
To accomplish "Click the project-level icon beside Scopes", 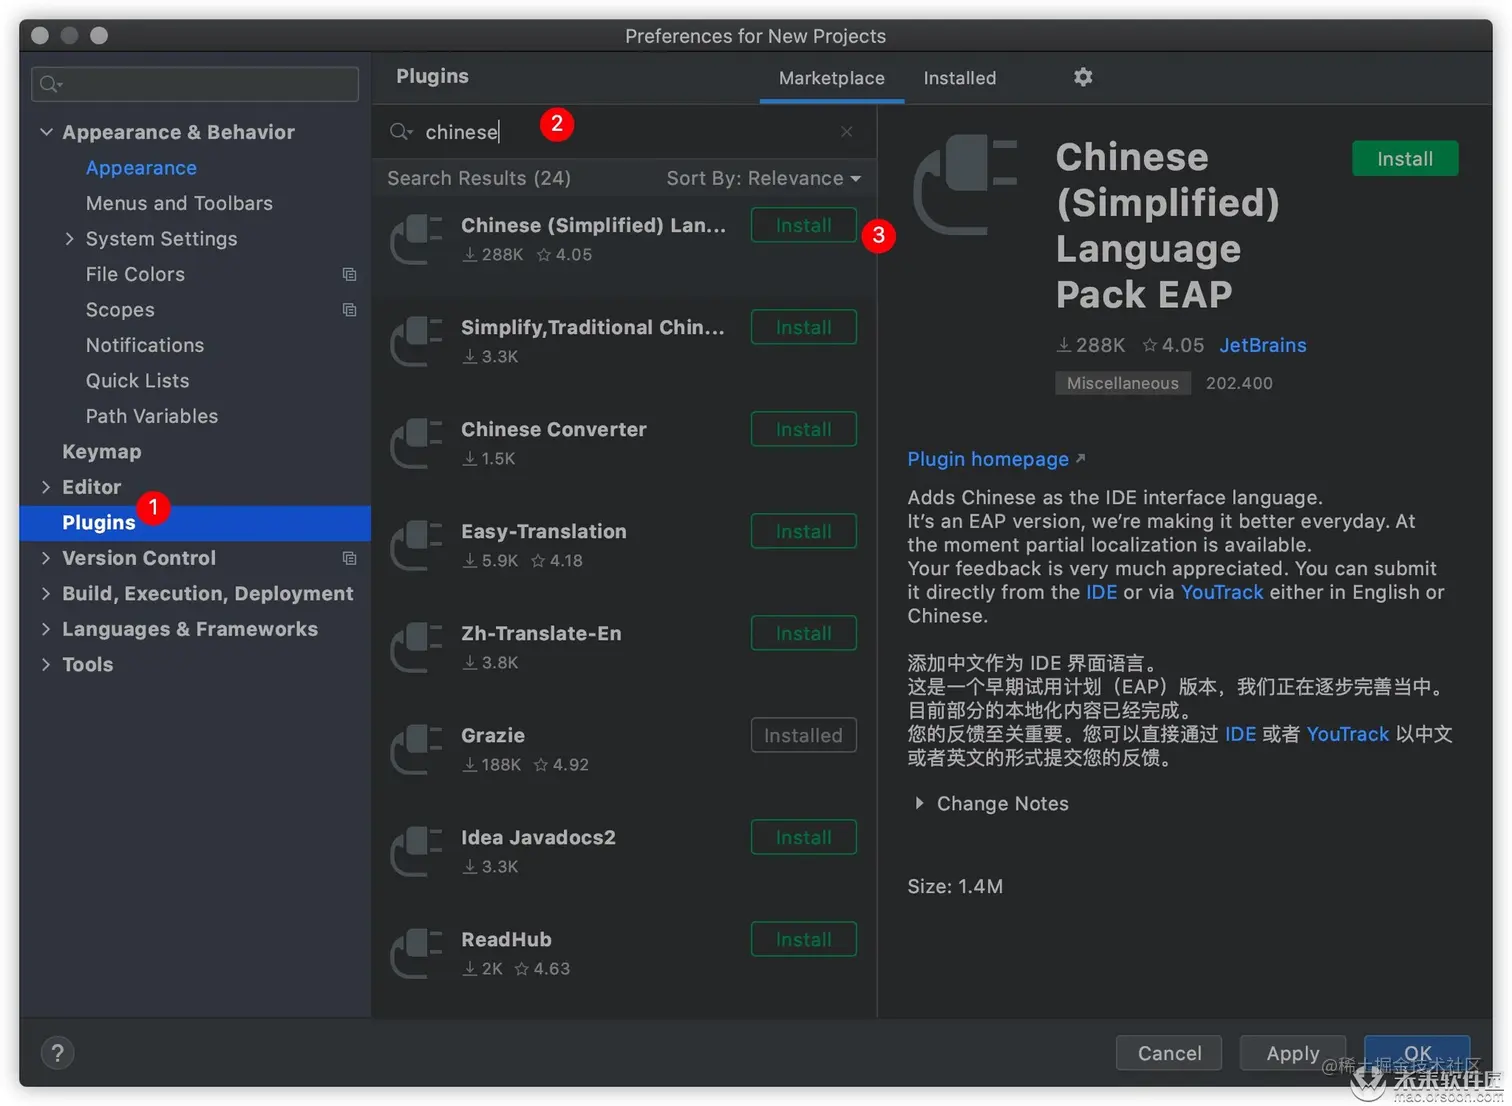I will coord(349,310).
